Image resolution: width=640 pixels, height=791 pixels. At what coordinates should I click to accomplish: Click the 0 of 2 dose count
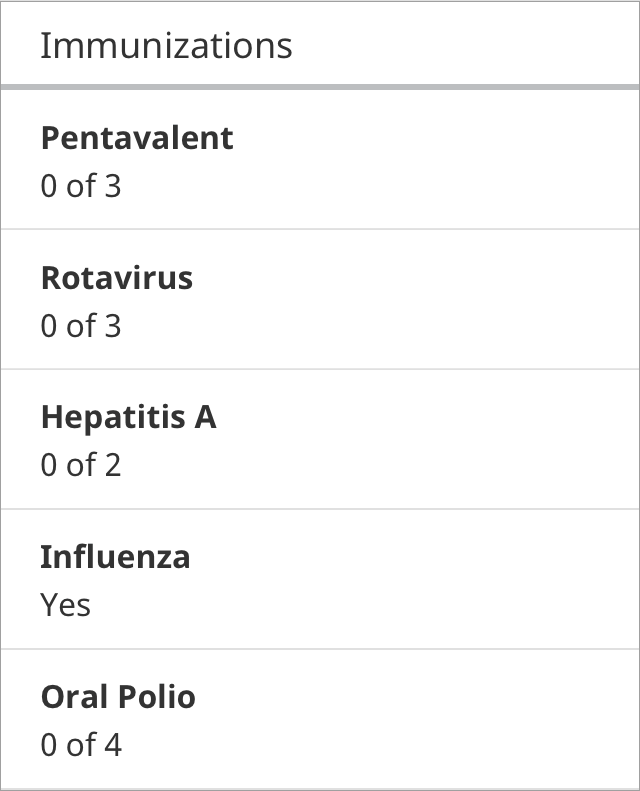coord(81,465)
